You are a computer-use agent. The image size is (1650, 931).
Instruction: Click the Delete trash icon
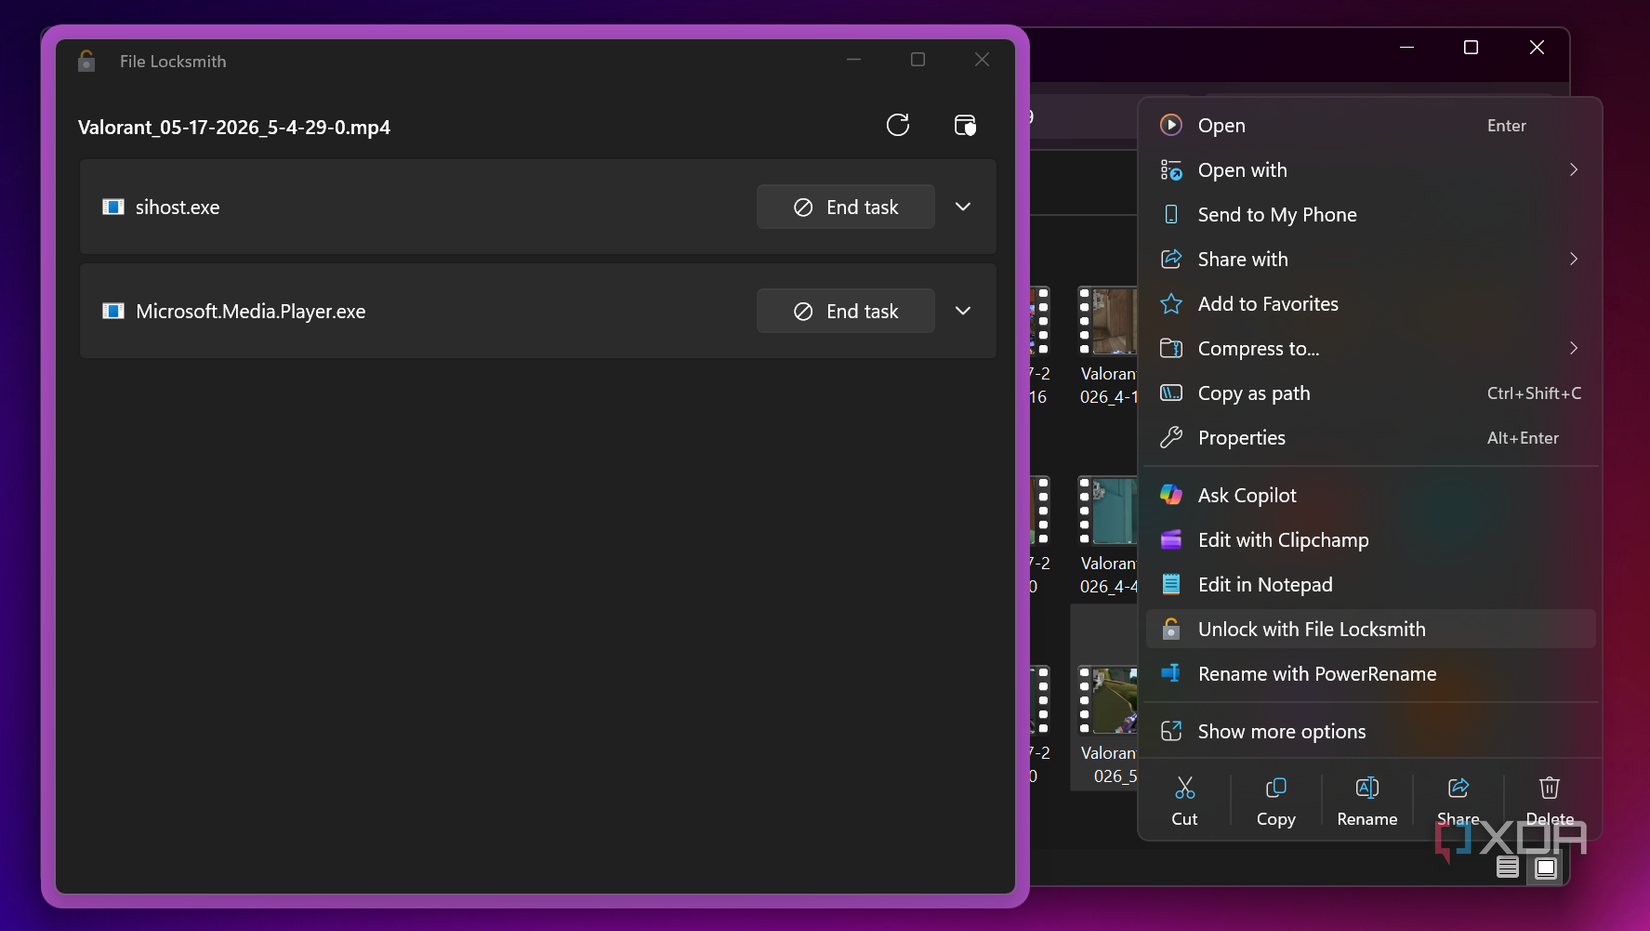(1549, 788)
